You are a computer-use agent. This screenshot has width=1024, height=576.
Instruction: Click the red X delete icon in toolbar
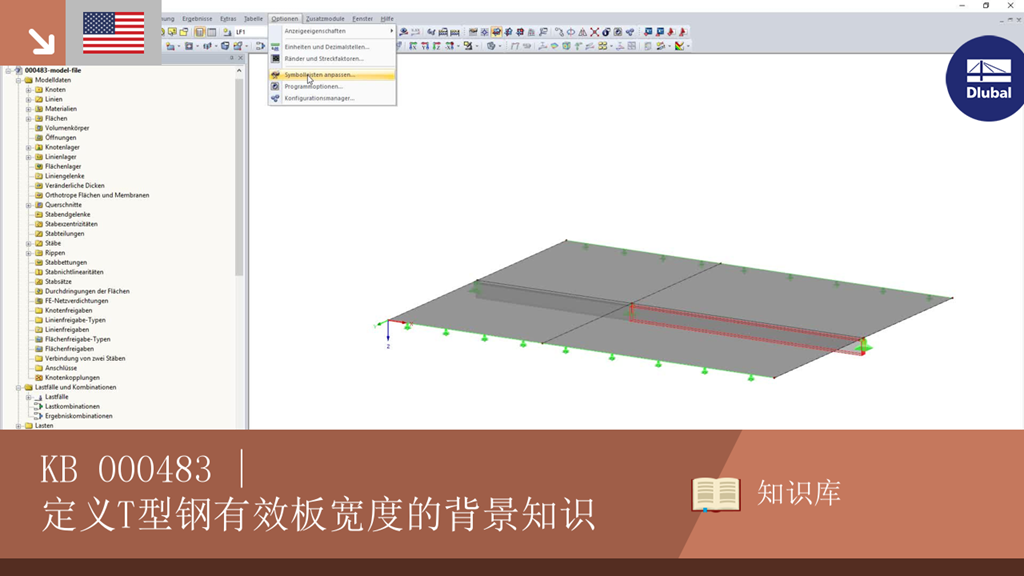pyautogui.click(x=594, y=31)
